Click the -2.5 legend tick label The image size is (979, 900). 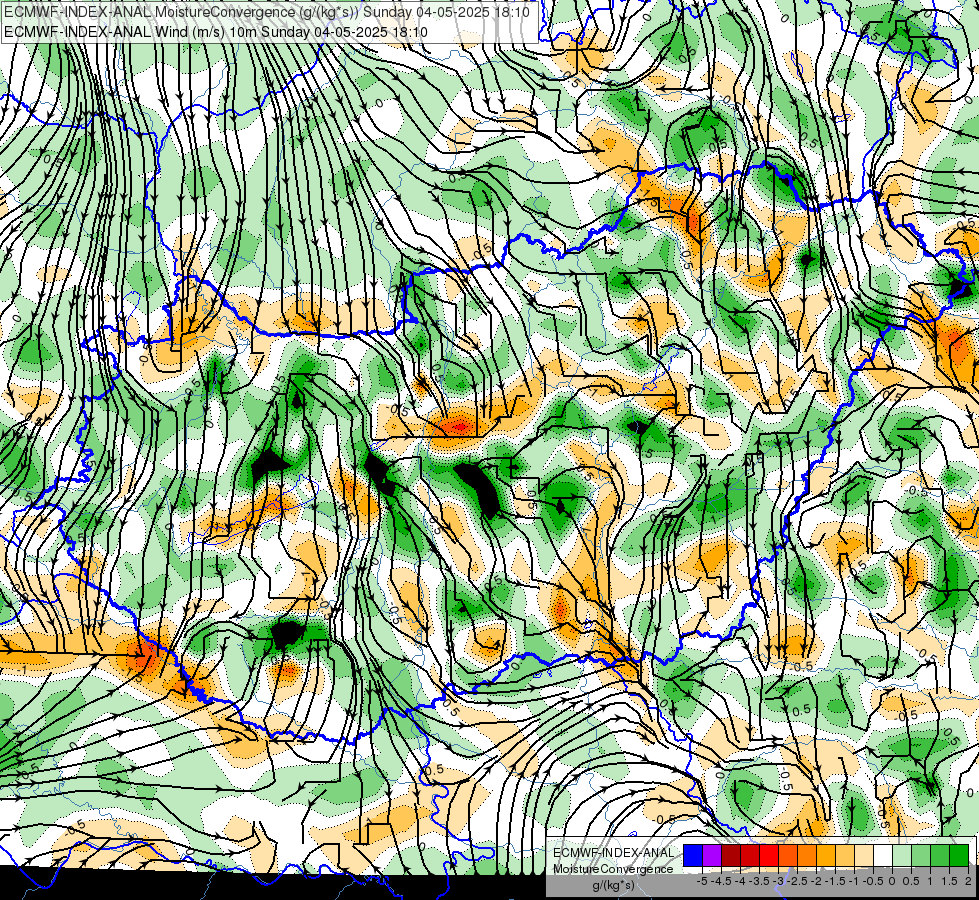tap(799, 881)
